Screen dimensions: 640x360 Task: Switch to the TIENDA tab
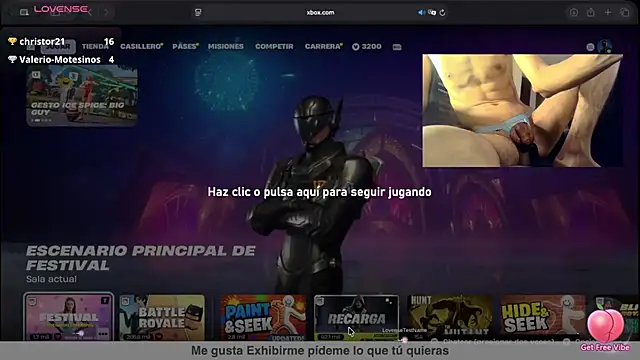coord(95,47)
